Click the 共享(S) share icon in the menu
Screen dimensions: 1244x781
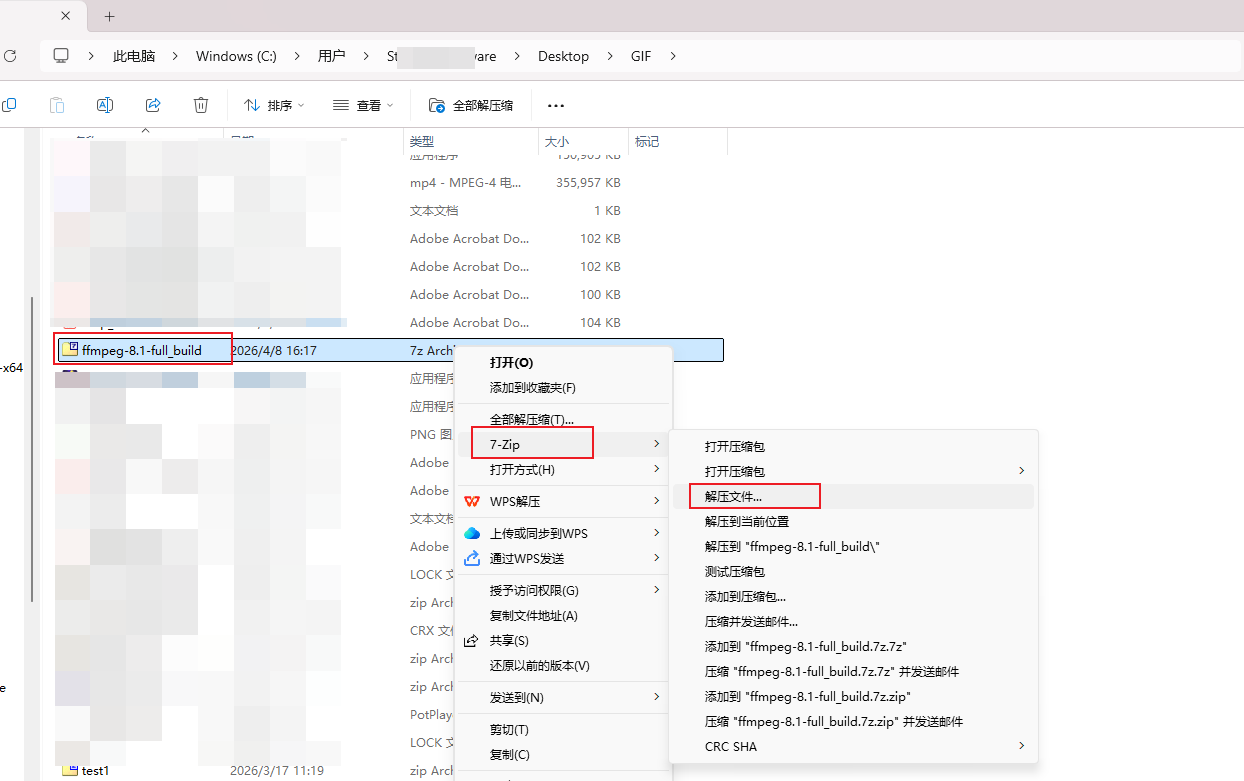click(x=472, y=640)
